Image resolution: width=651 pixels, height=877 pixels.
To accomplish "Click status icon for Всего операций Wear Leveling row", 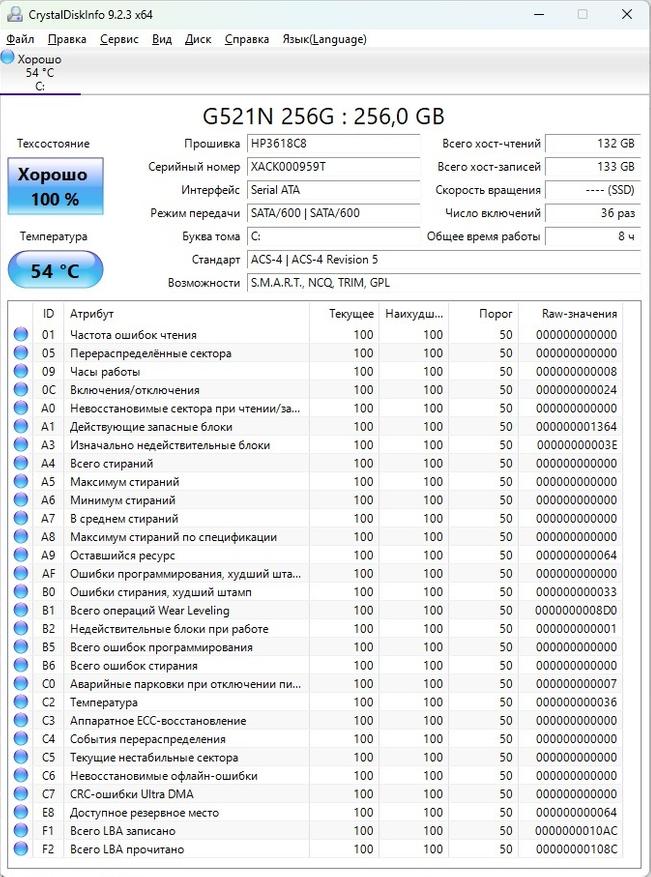I will pos(21,610).
